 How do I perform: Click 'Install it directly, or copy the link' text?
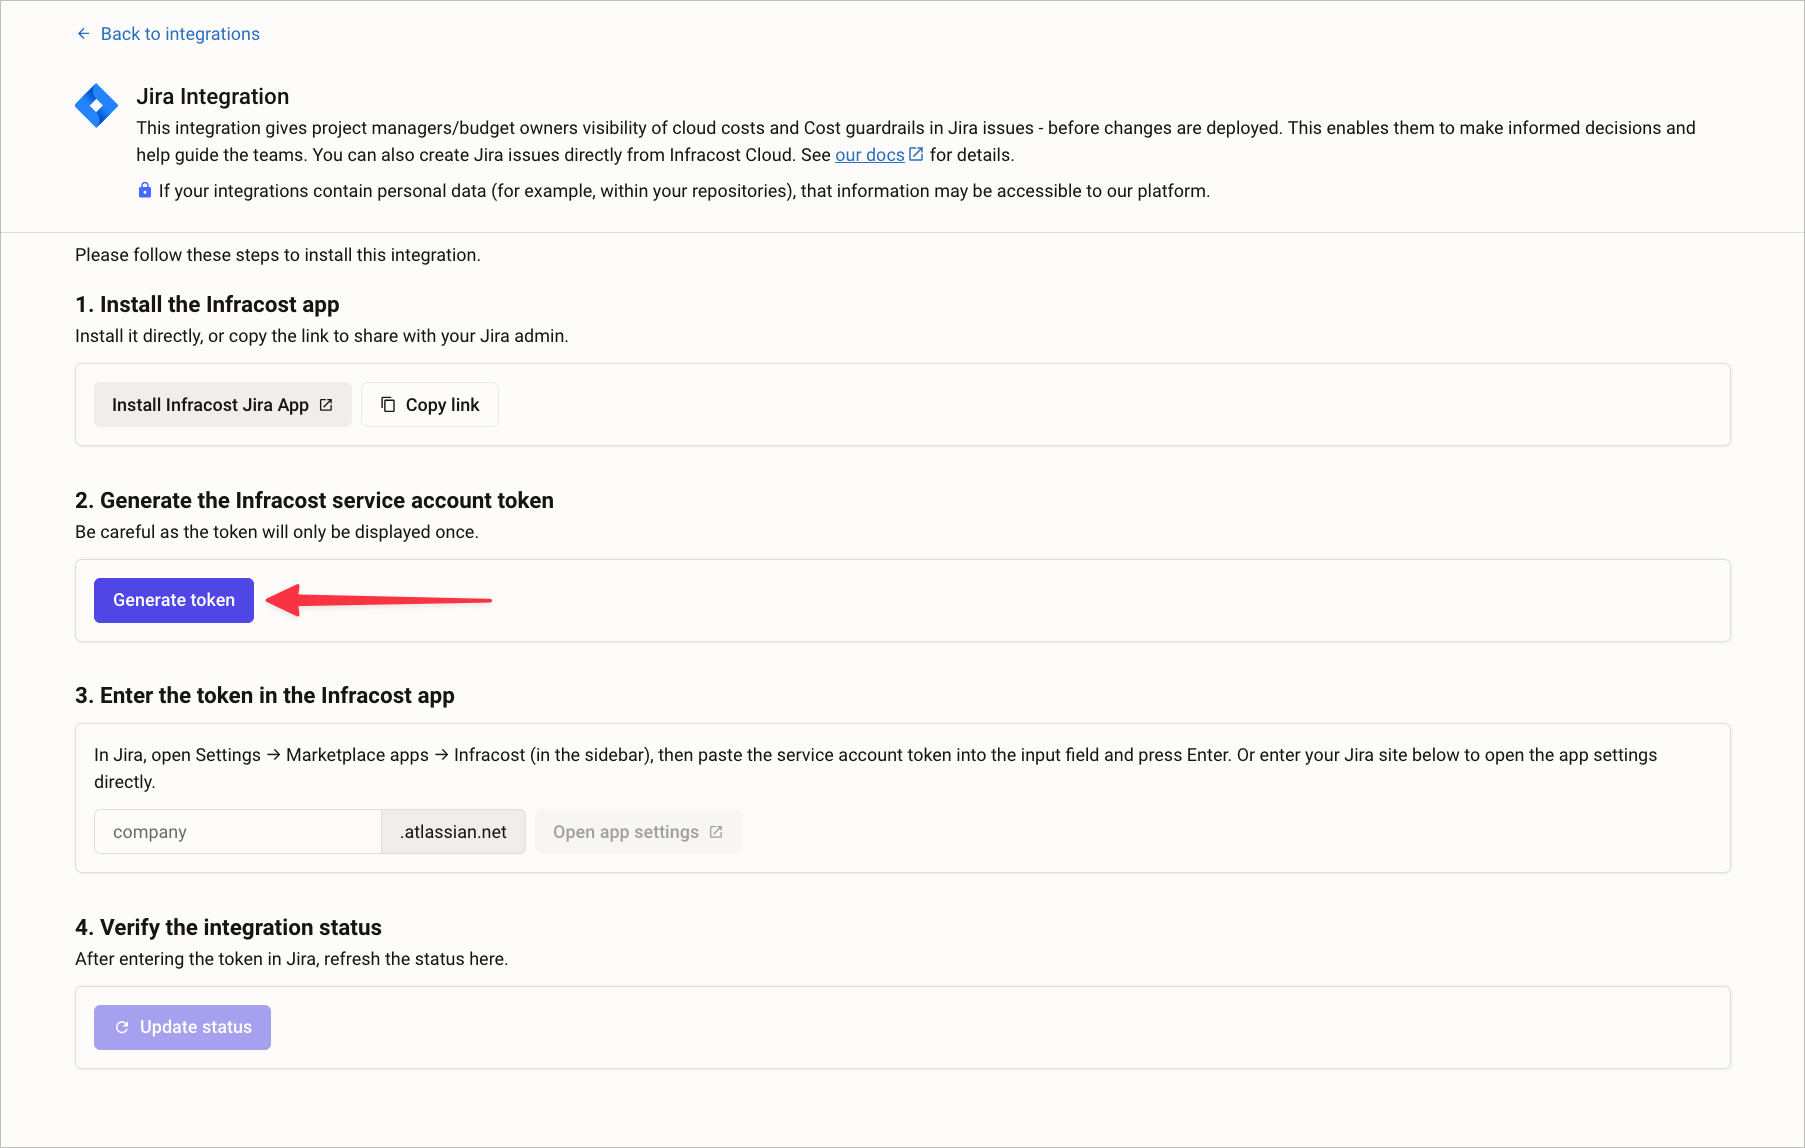[322, 336]
